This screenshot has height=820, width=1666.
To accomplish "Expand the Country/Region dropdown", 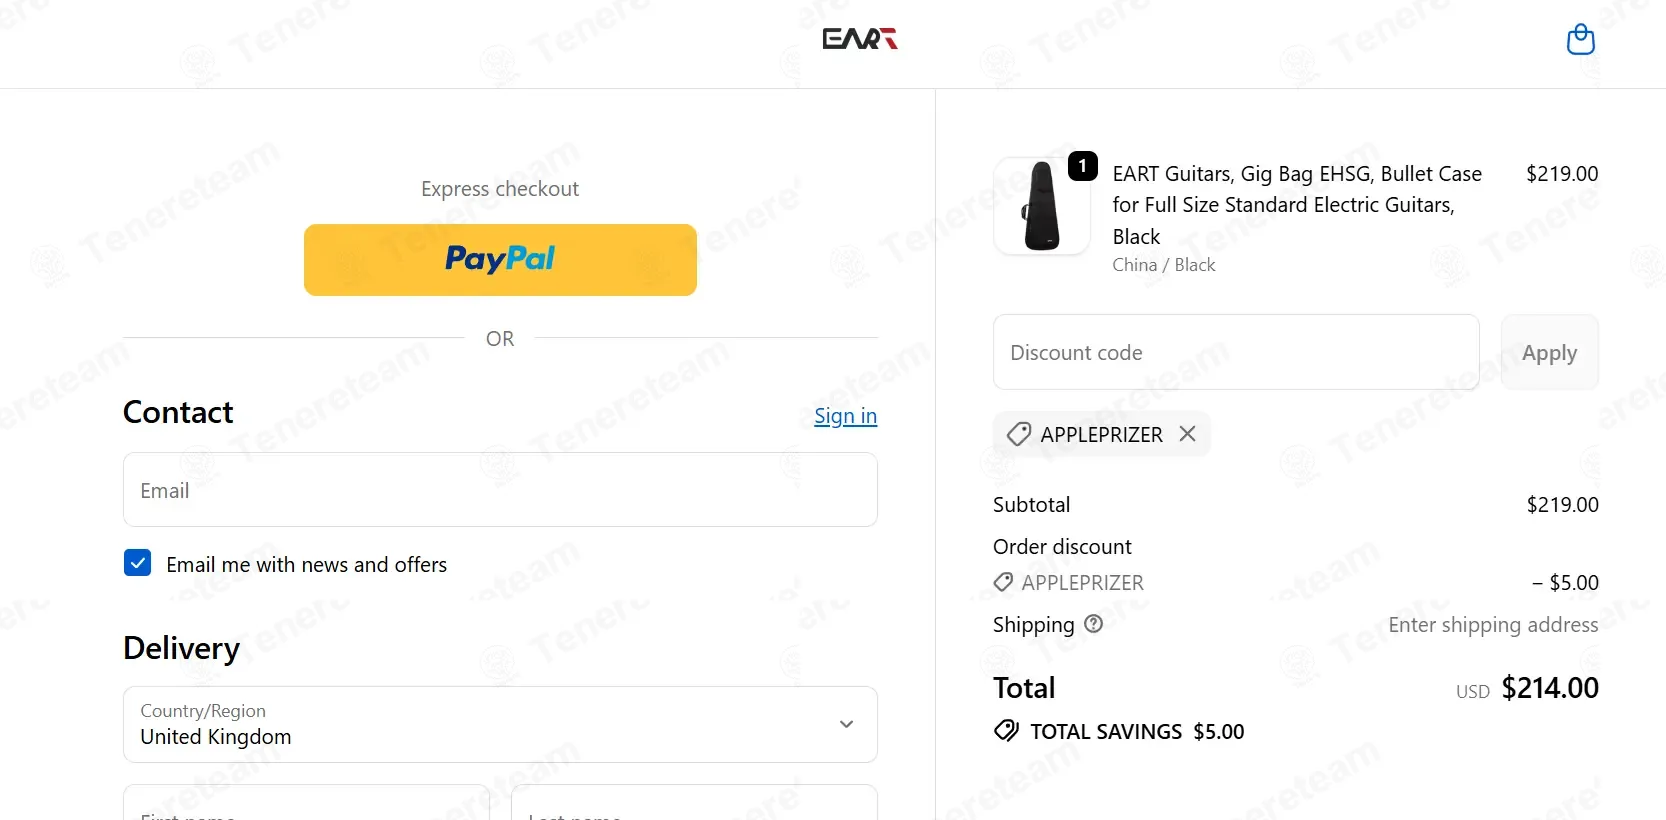I will (x=499, y=724).
